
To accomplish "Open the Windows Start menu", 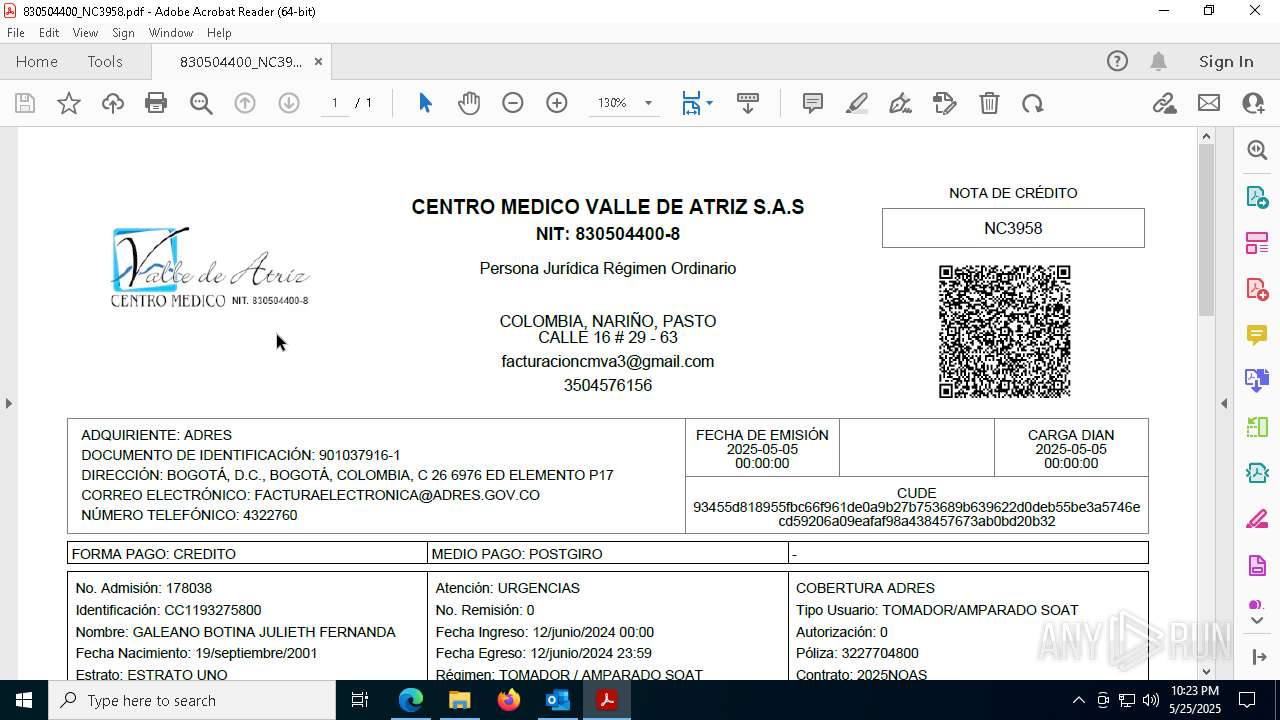I will click(x=24, y=700).
